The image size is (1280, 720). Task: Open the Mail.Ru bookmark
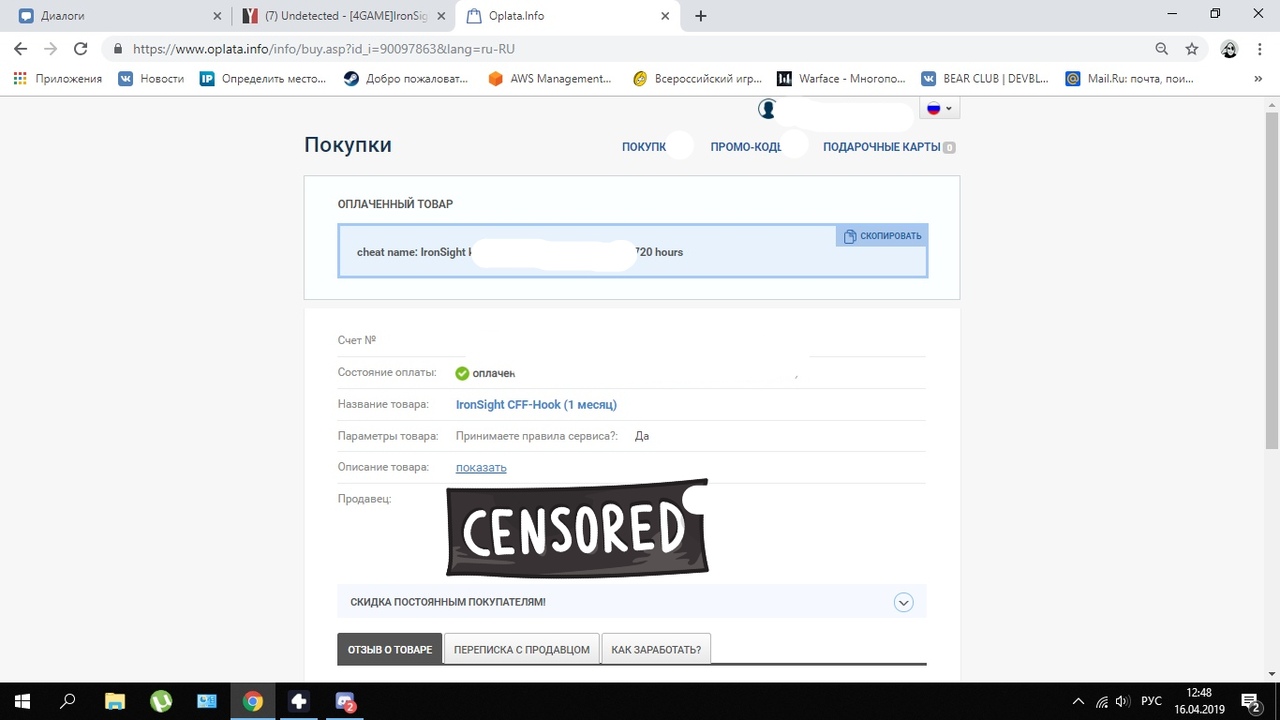[1130, 79]
